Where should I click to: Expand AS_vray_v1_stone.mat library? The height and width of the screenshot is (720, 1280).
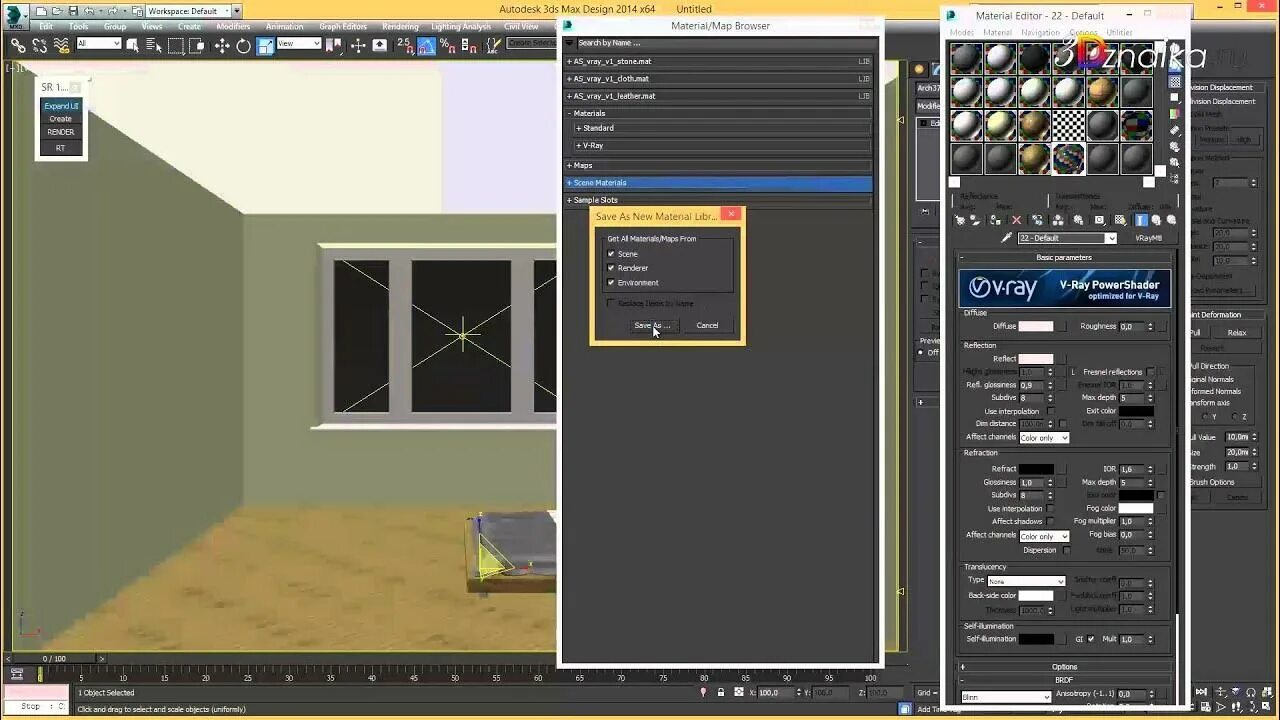pos(718,61)
